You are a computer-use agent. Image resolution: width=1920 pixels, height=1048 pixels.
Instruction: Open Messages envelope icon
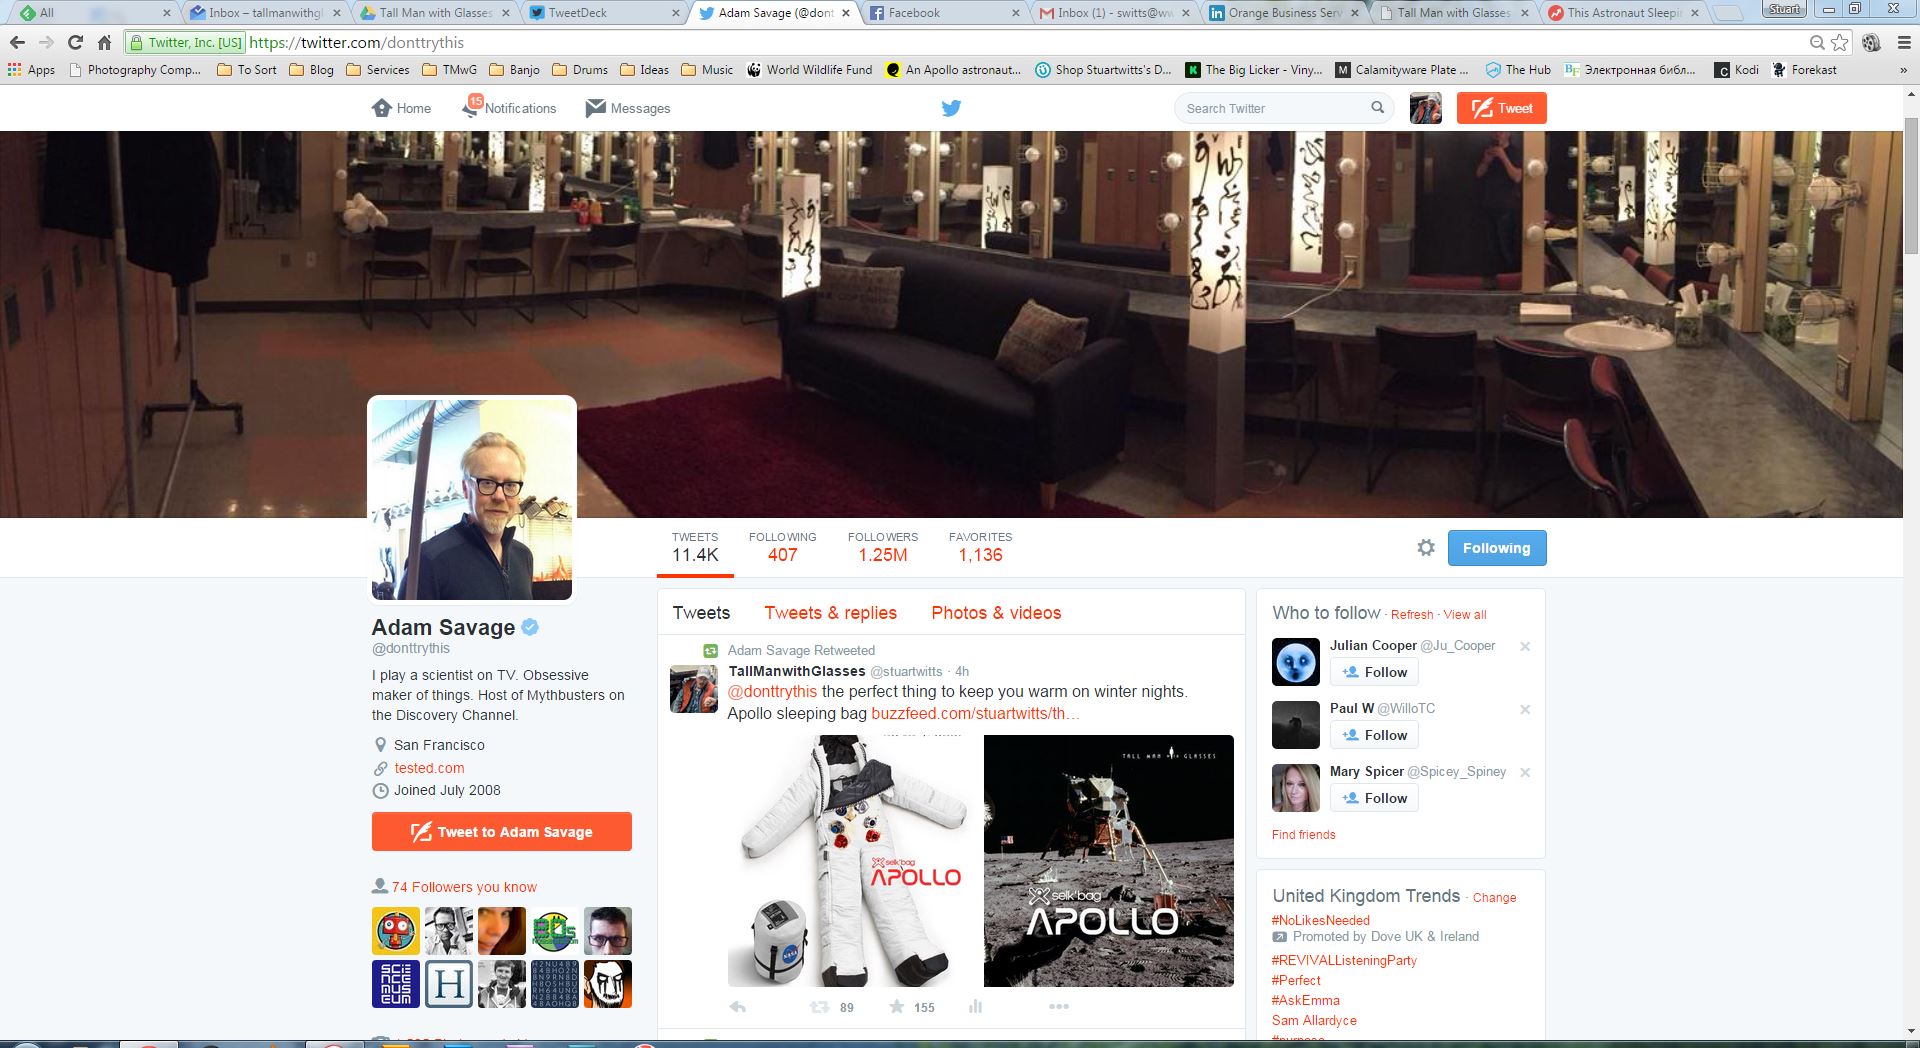pos(596,108)
